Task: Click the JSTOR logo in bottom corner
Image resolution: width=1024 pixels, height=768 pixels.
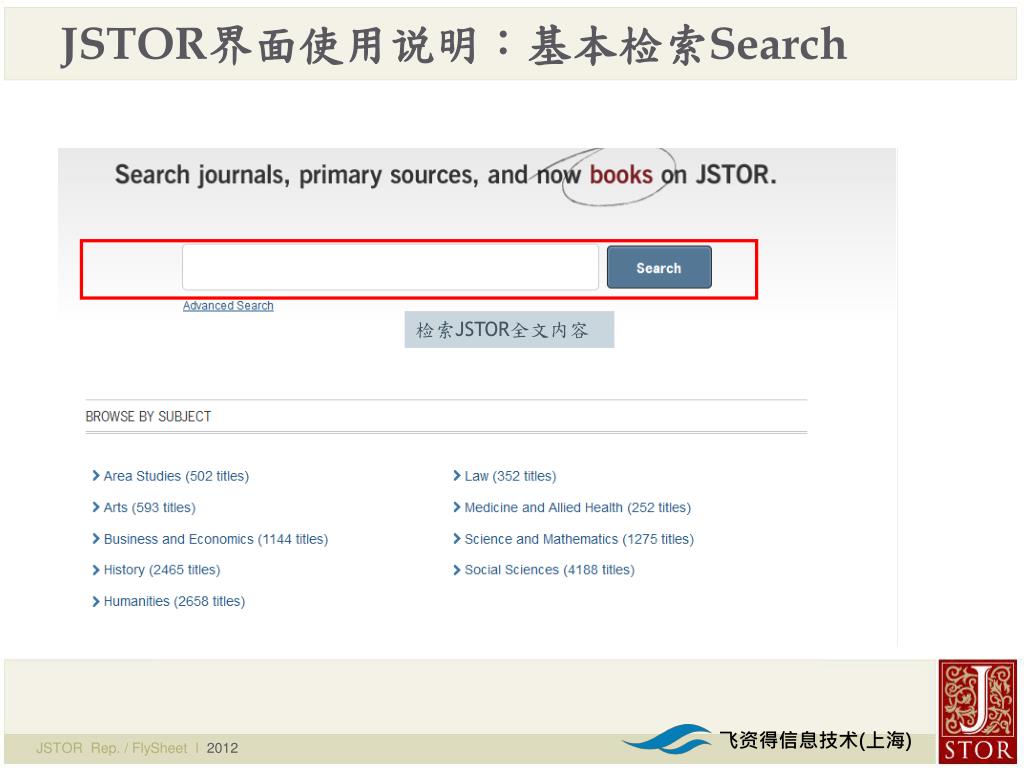Action: [978, 711]
